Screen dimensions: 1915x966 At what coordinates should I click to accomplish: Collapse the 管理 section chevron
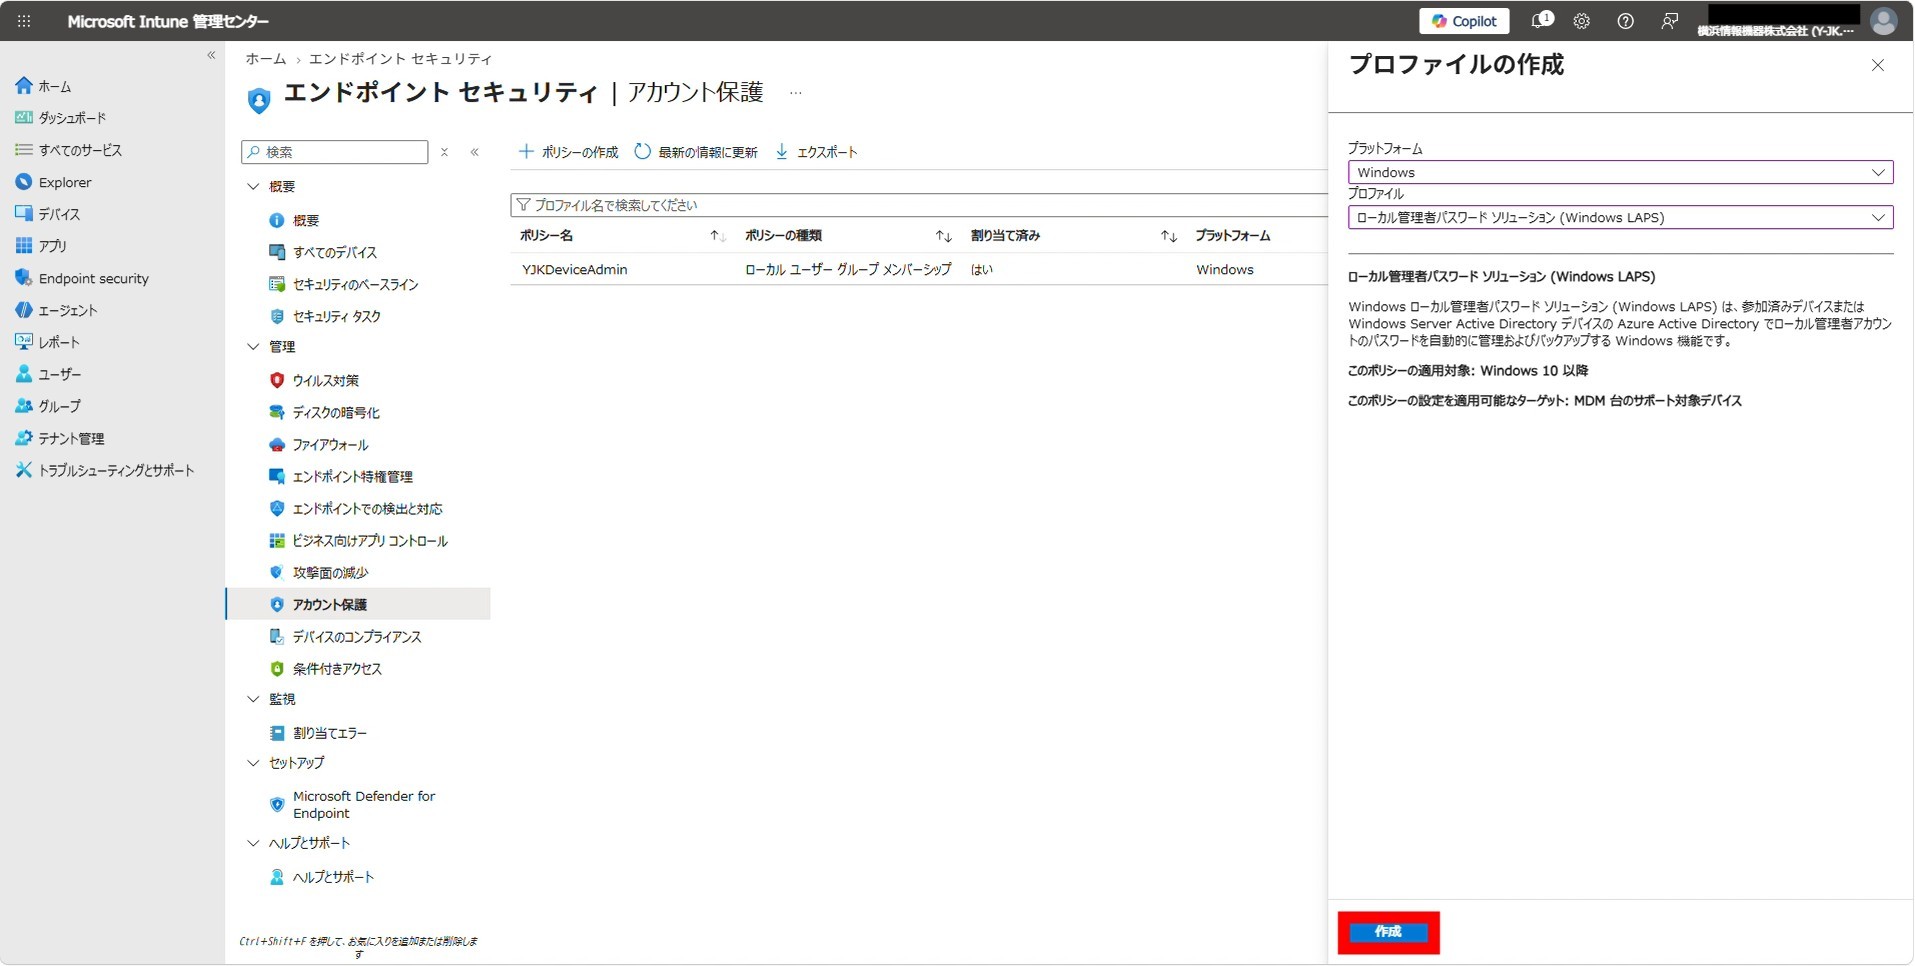pos(253,346)
